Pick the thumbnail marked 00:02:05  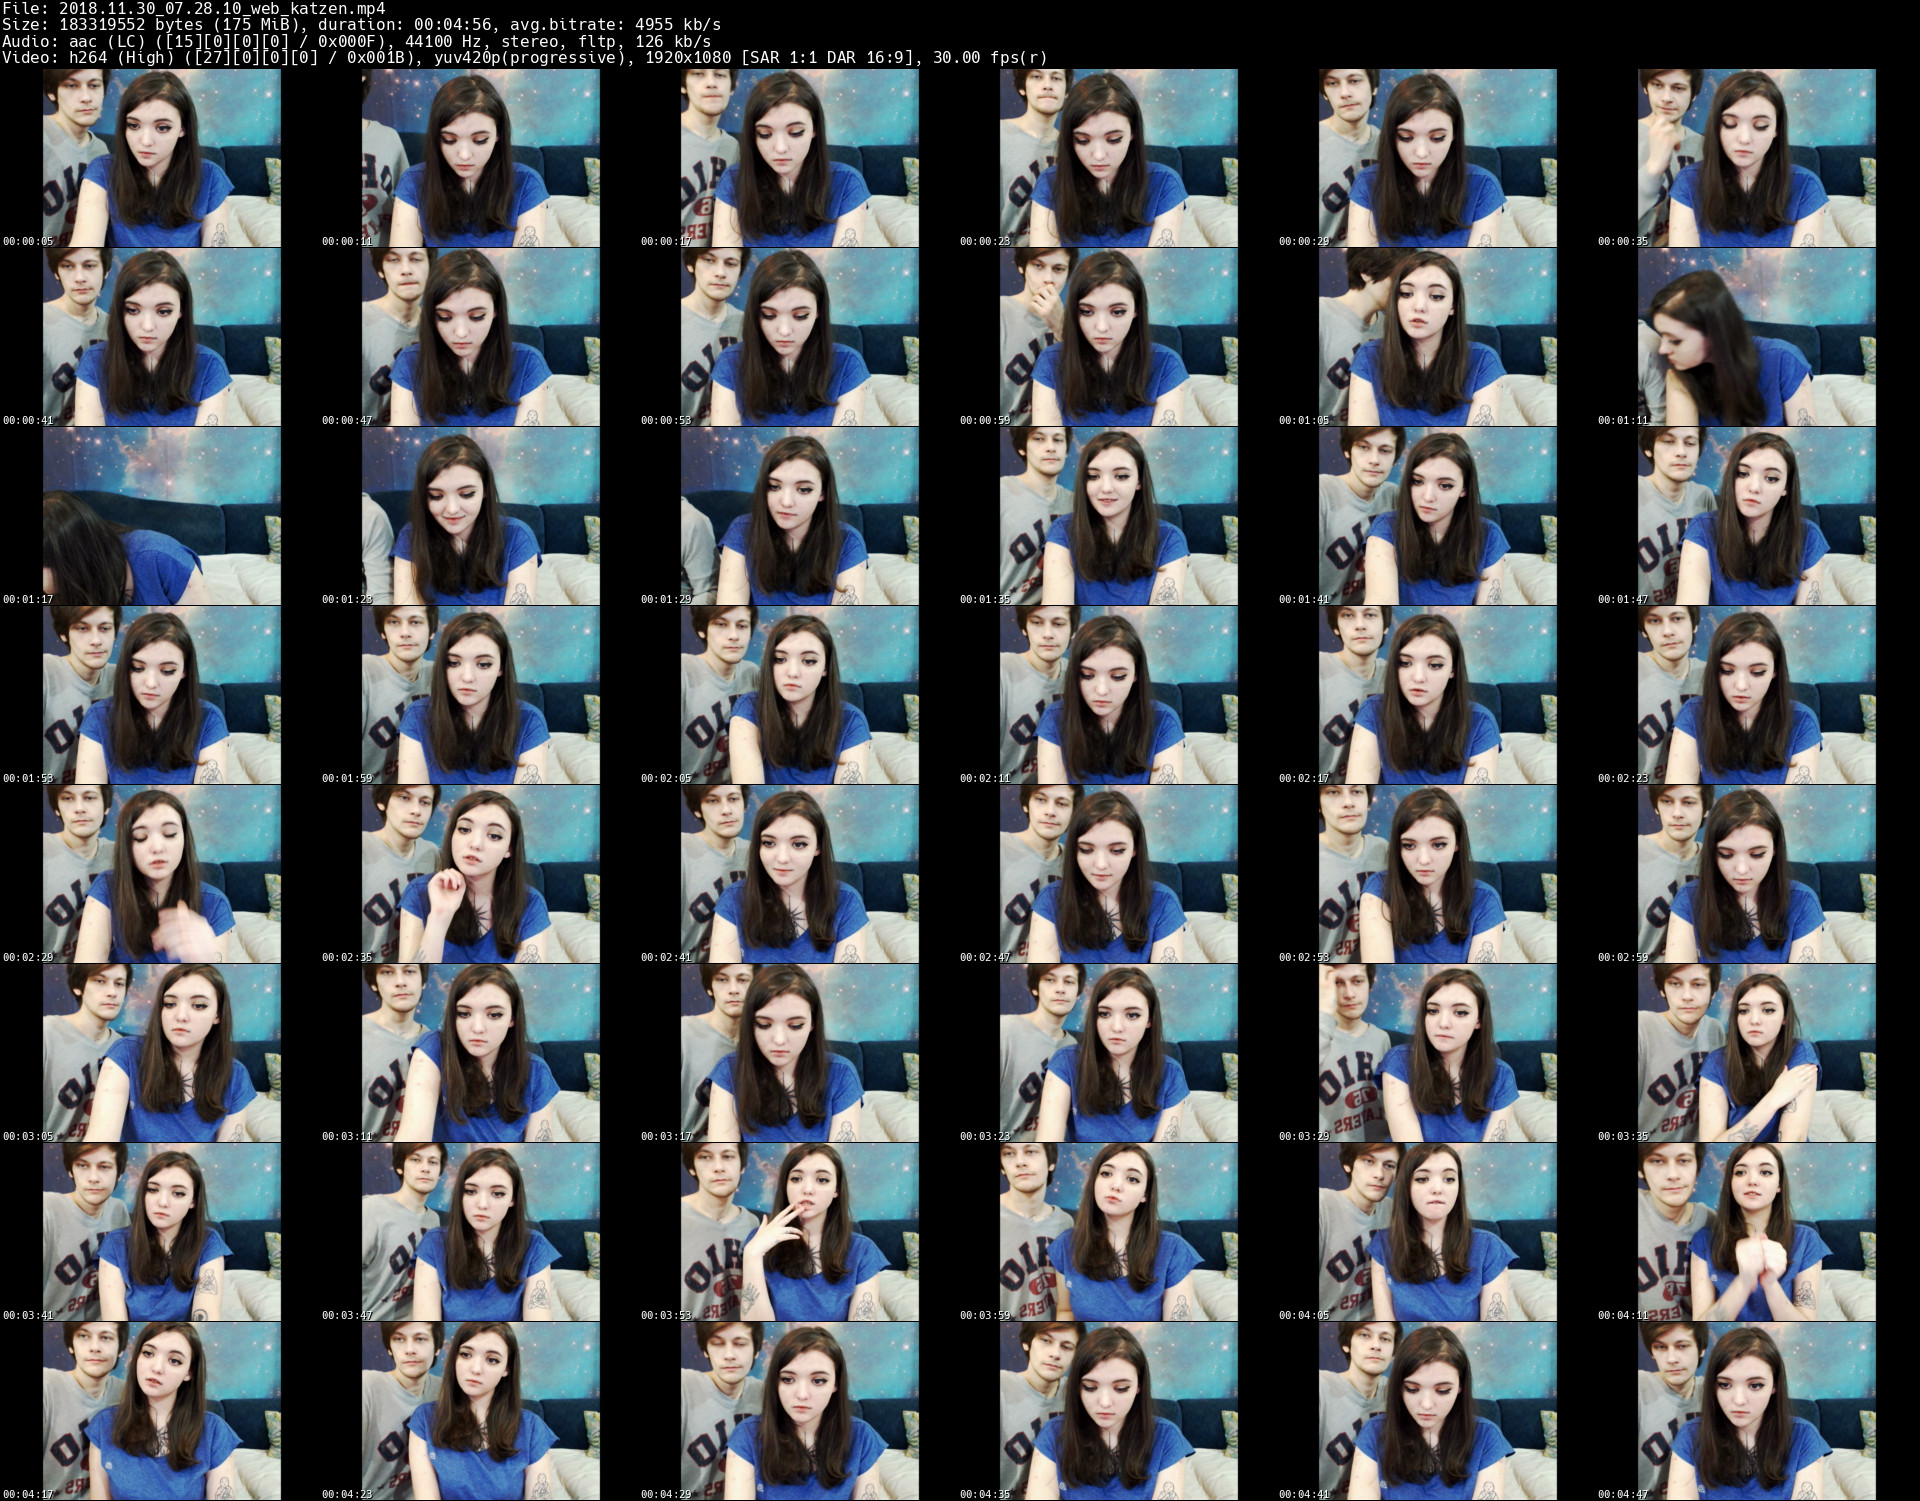pos(799,695)
